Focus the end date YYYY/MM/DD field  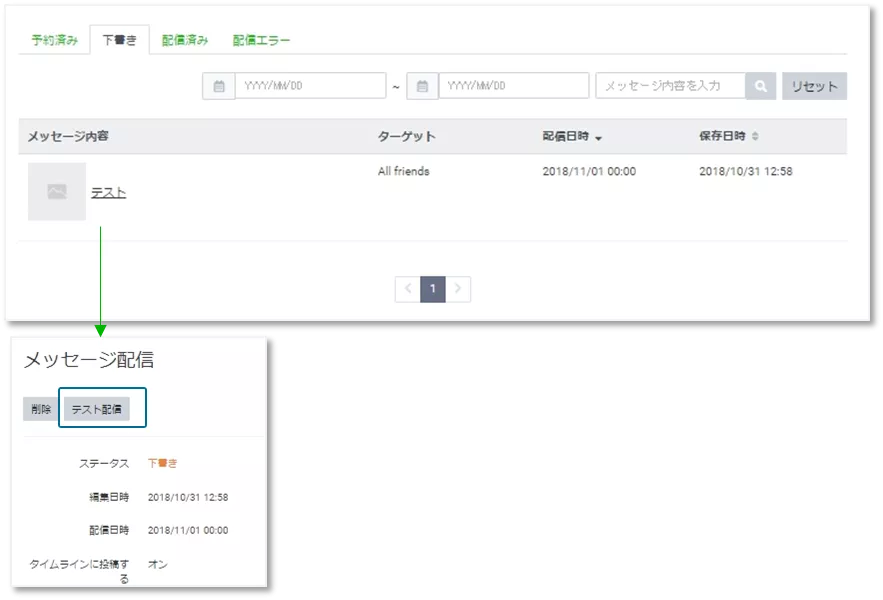pos(513,86)
